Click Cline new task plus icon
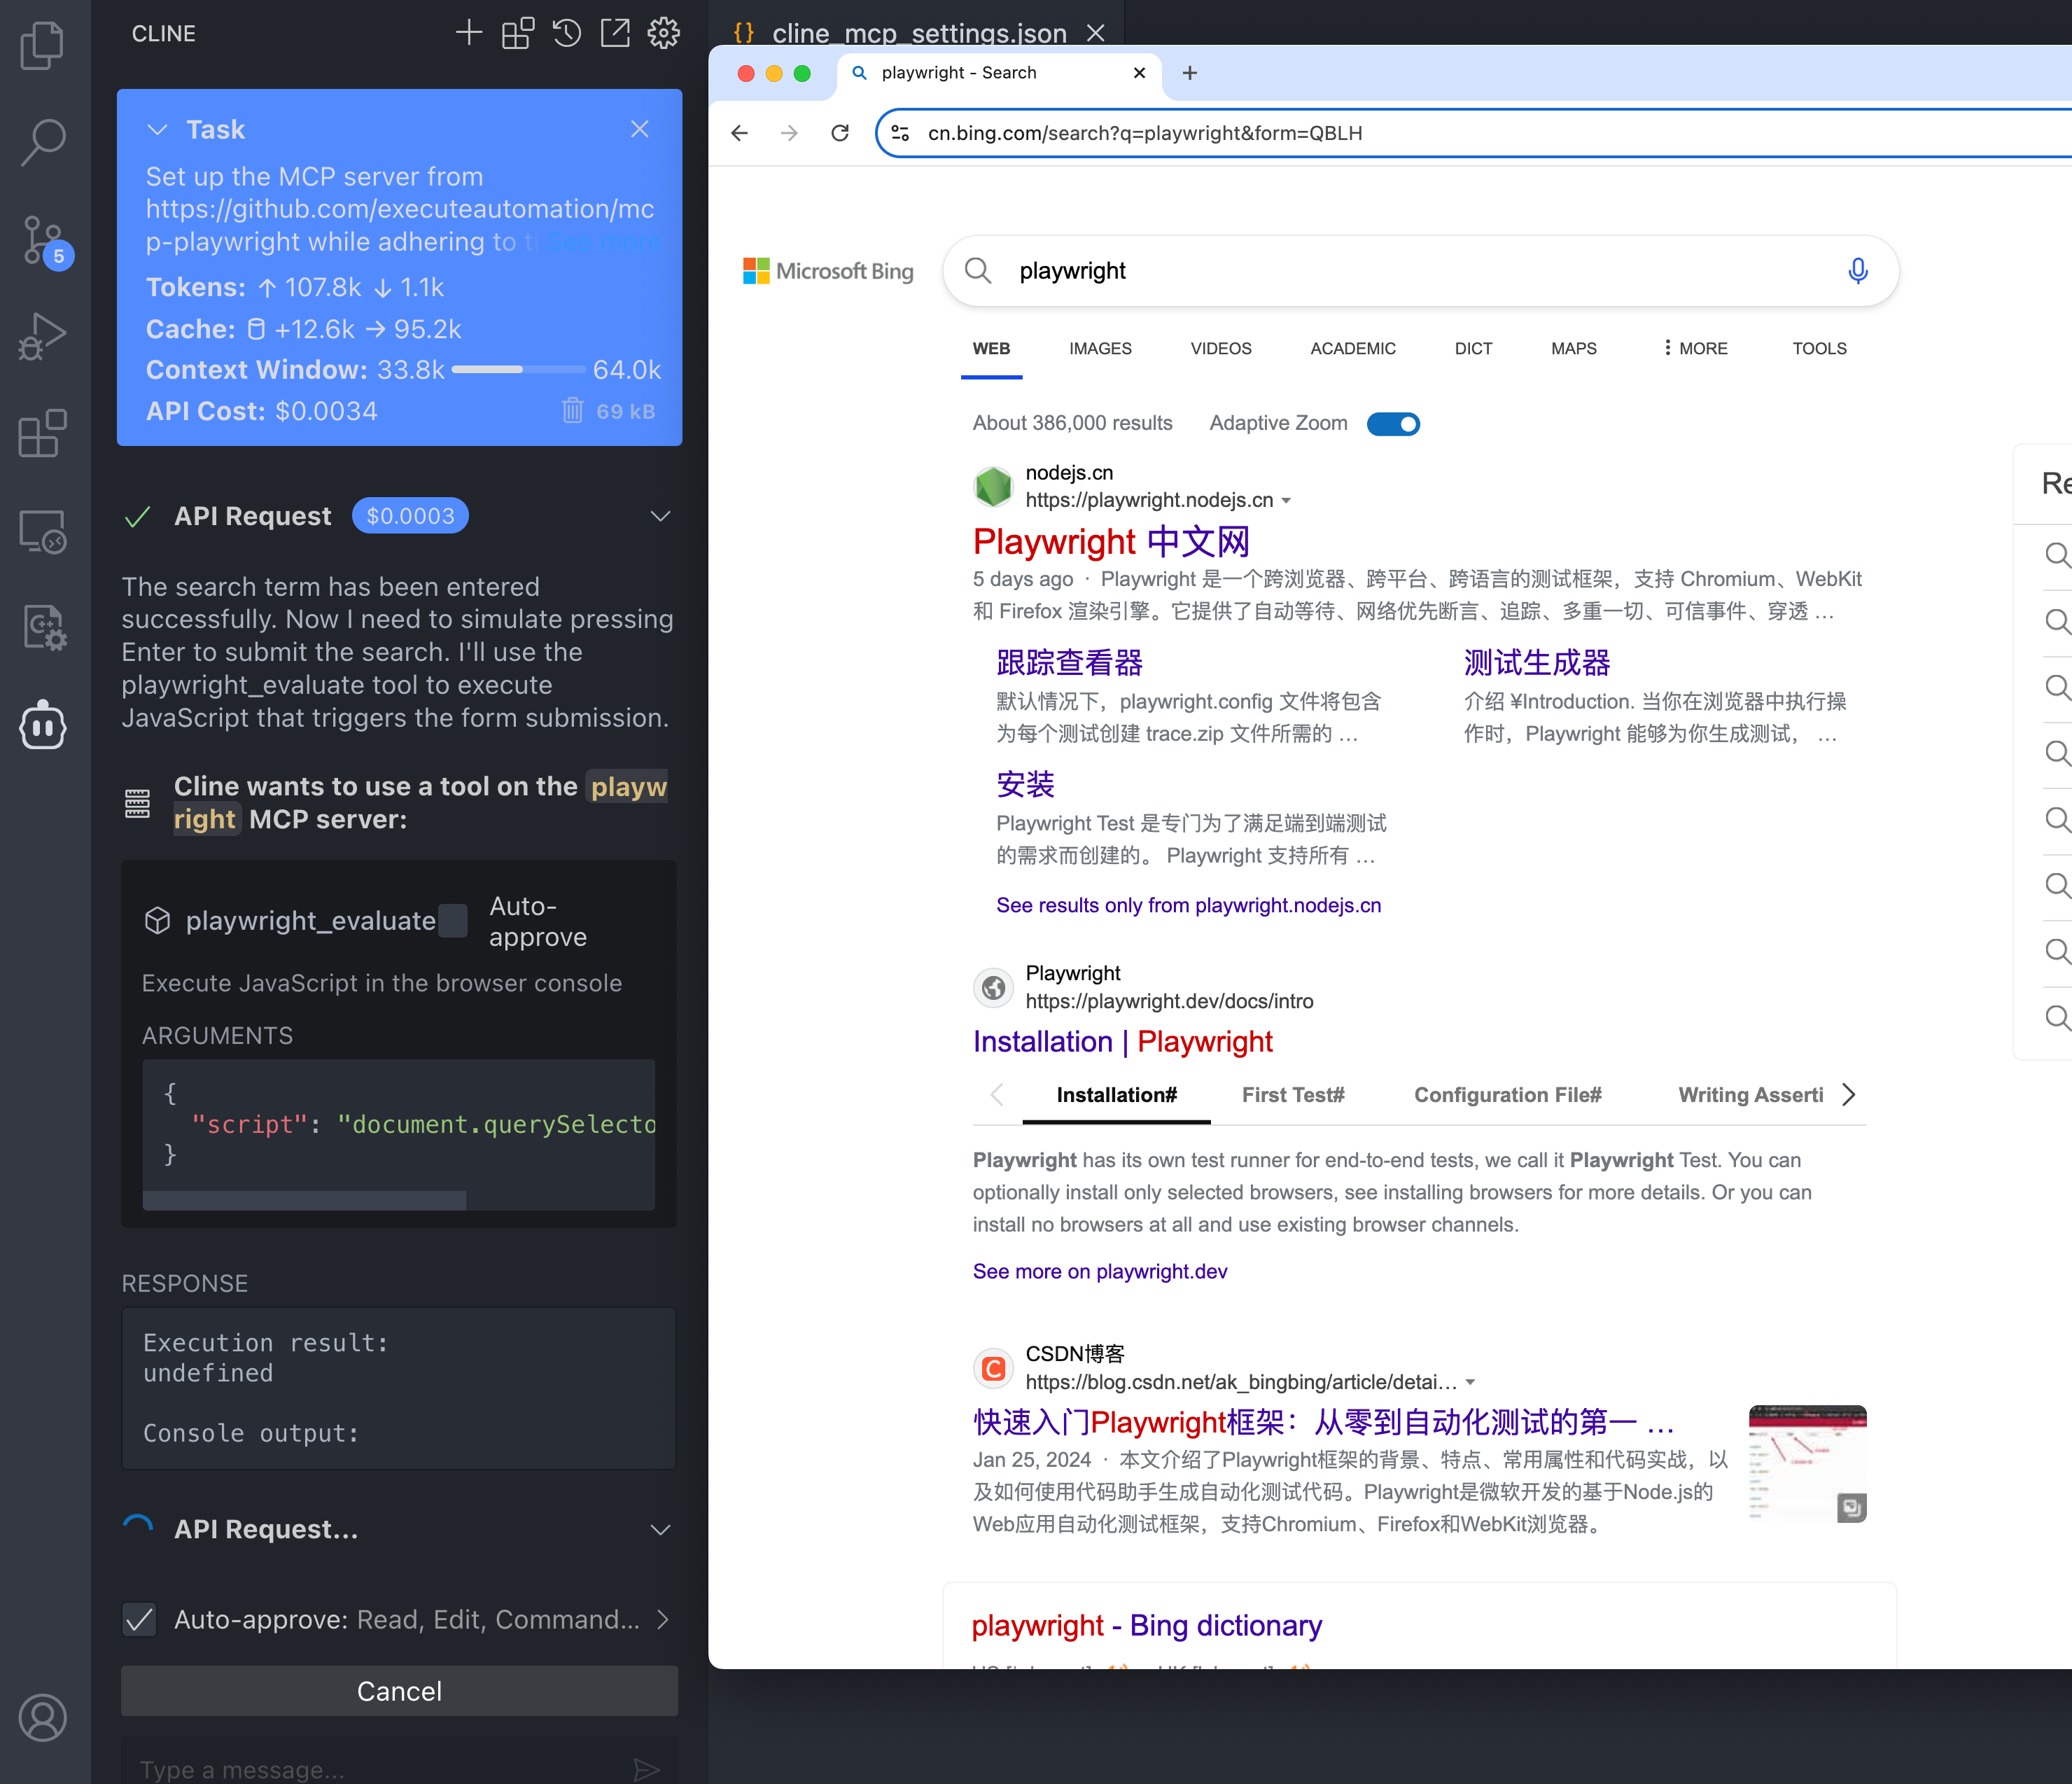 pos(468,33)
